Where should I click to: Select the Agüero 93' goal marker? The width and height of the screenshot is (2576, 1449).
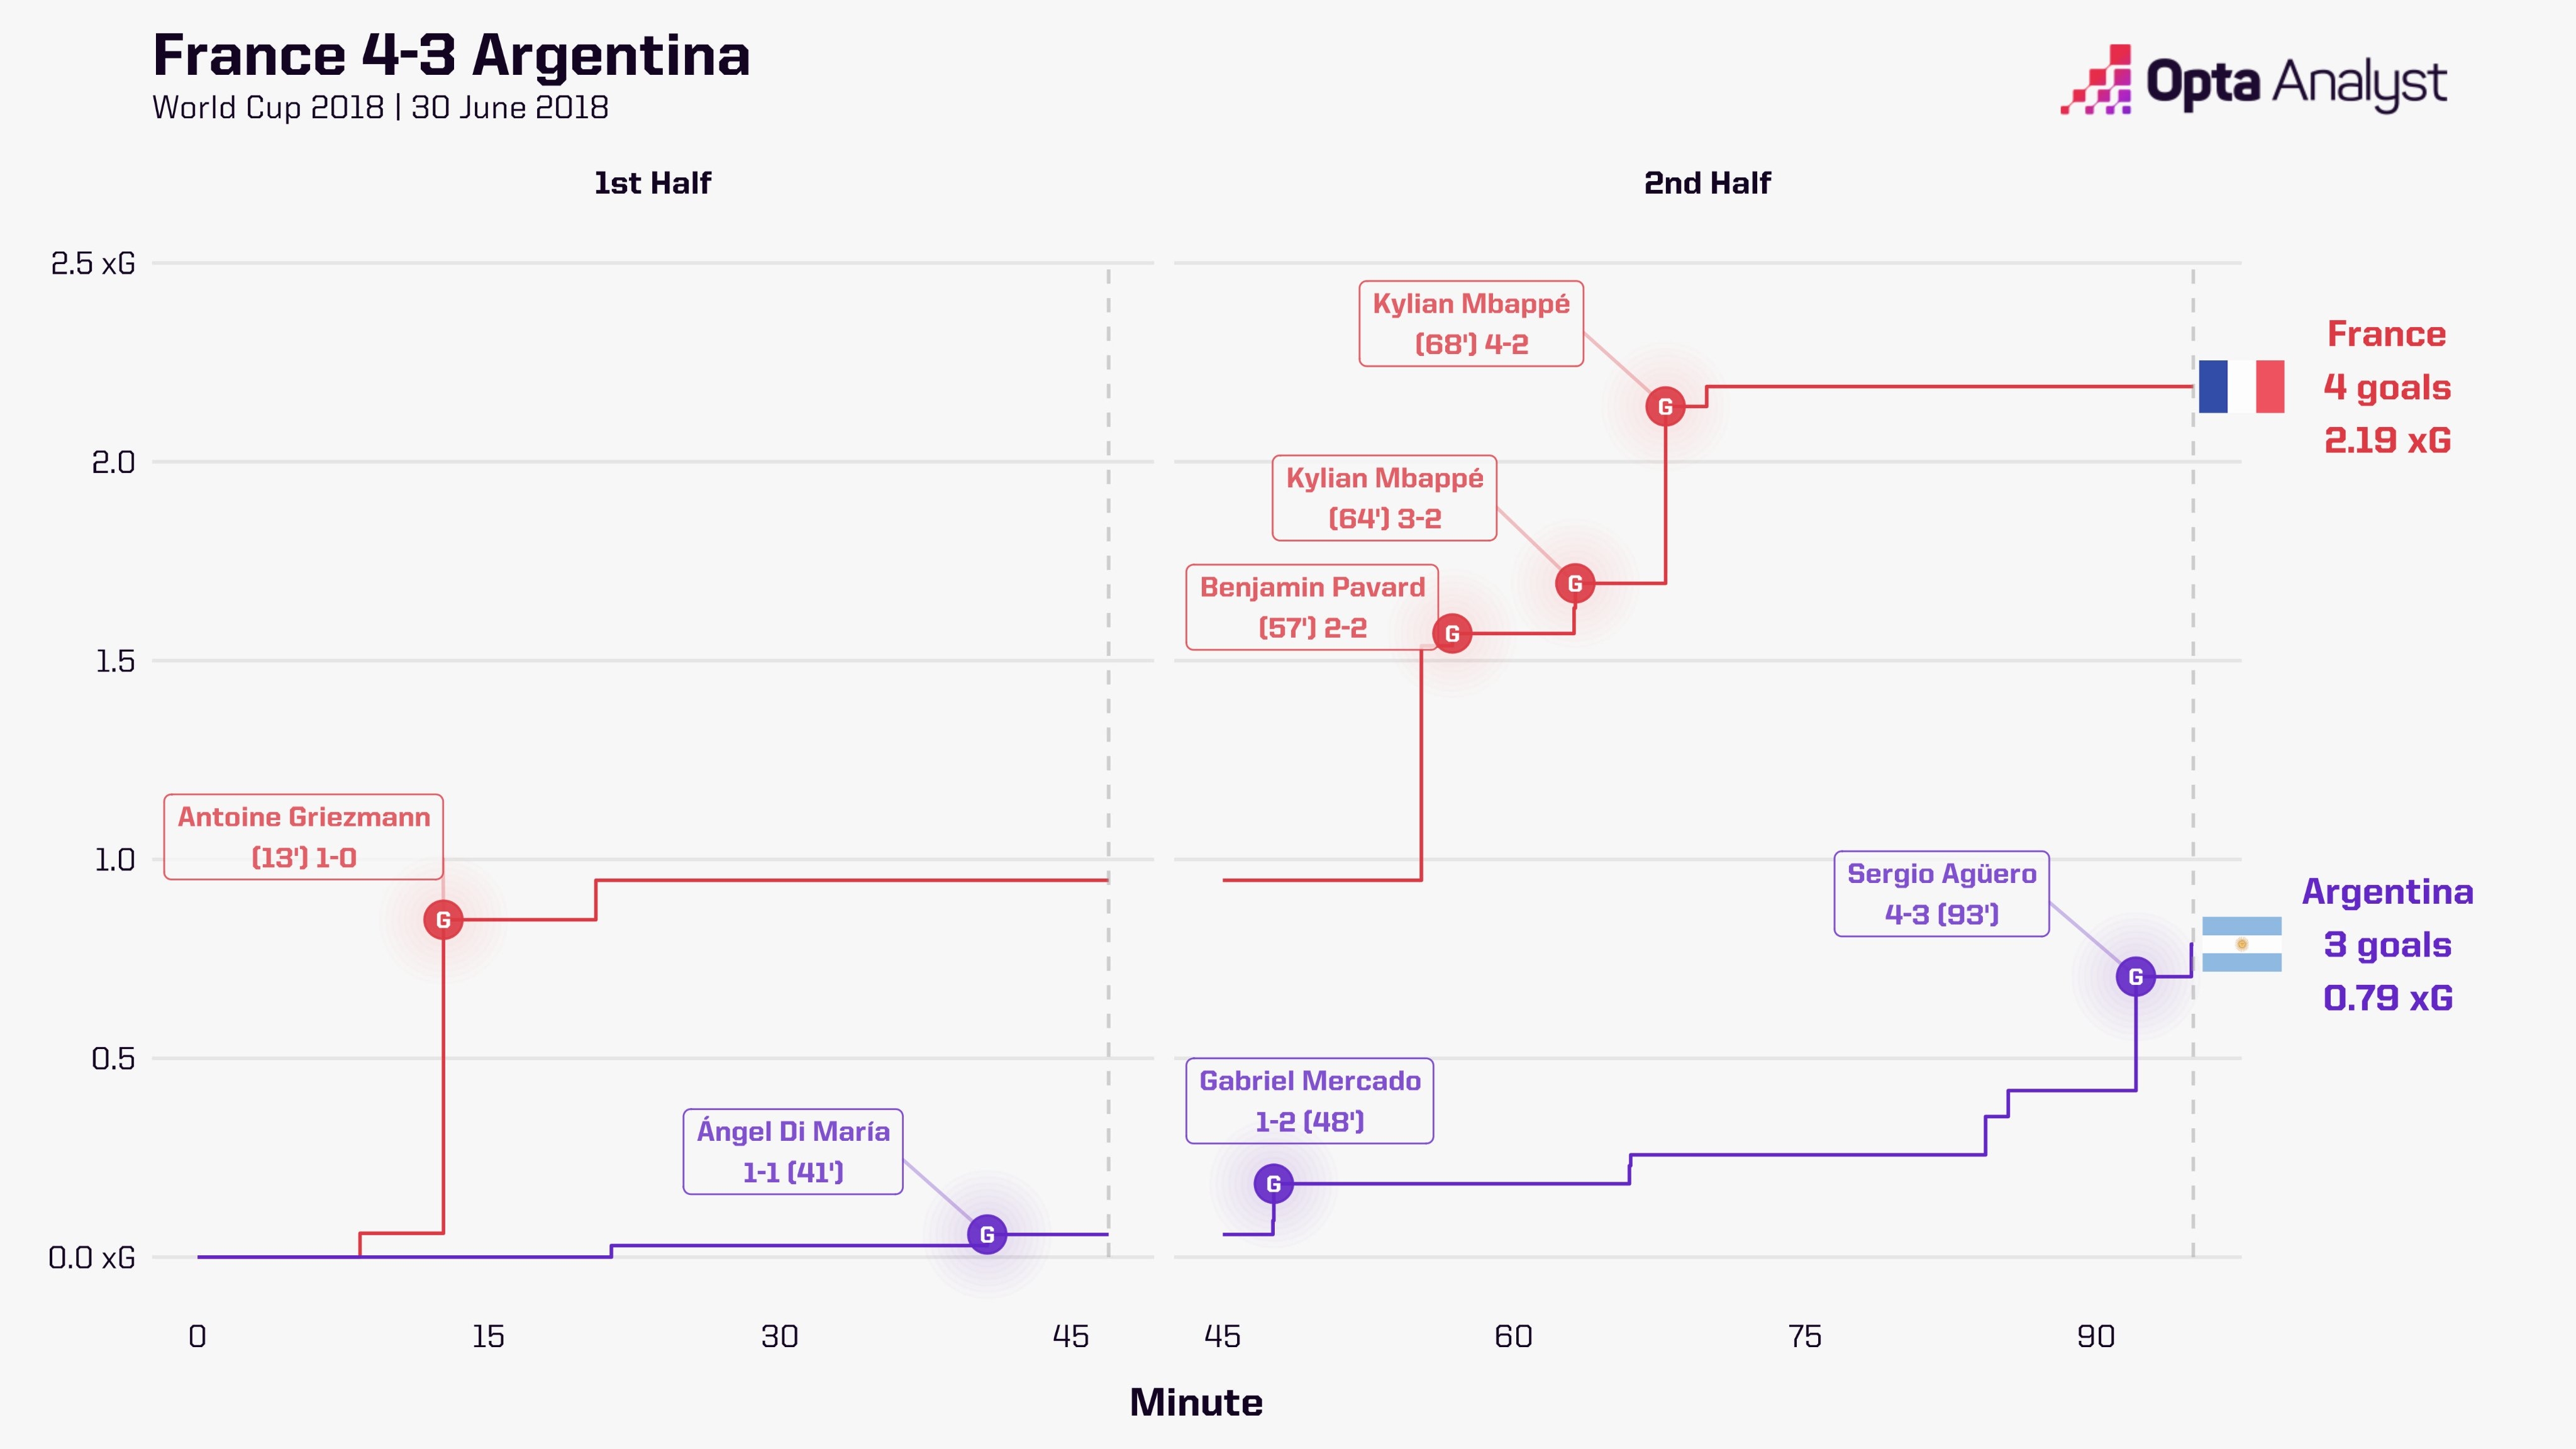point(2136,977)
